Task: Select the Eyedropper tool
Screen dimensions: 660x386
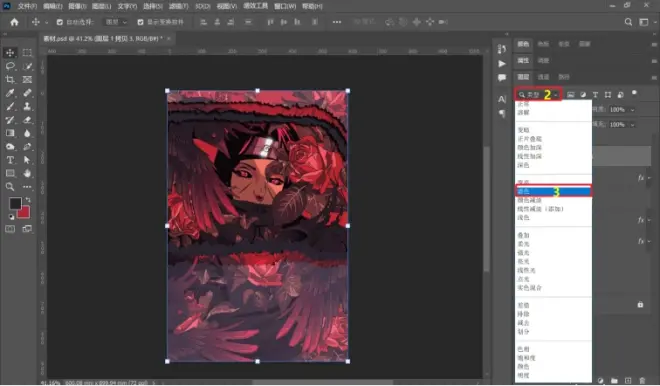Action: tap(10, 93)
